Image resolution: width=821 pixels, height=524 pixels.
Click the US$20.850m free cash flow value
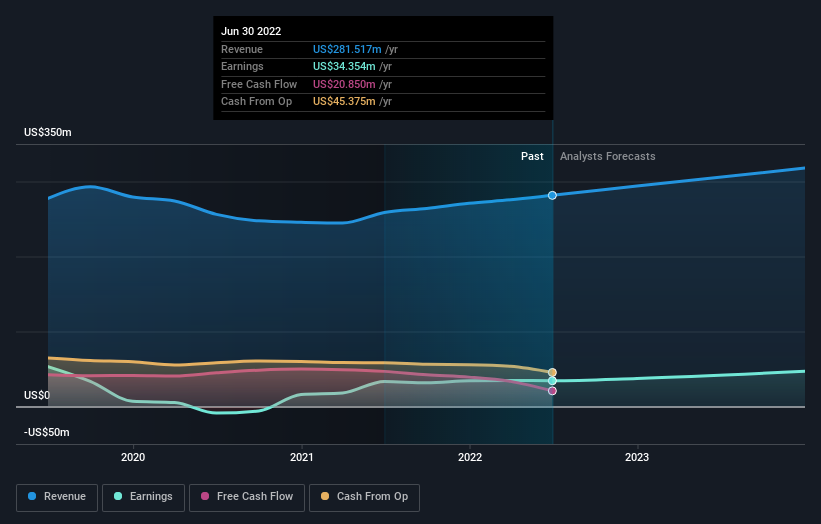click(344, 84)
